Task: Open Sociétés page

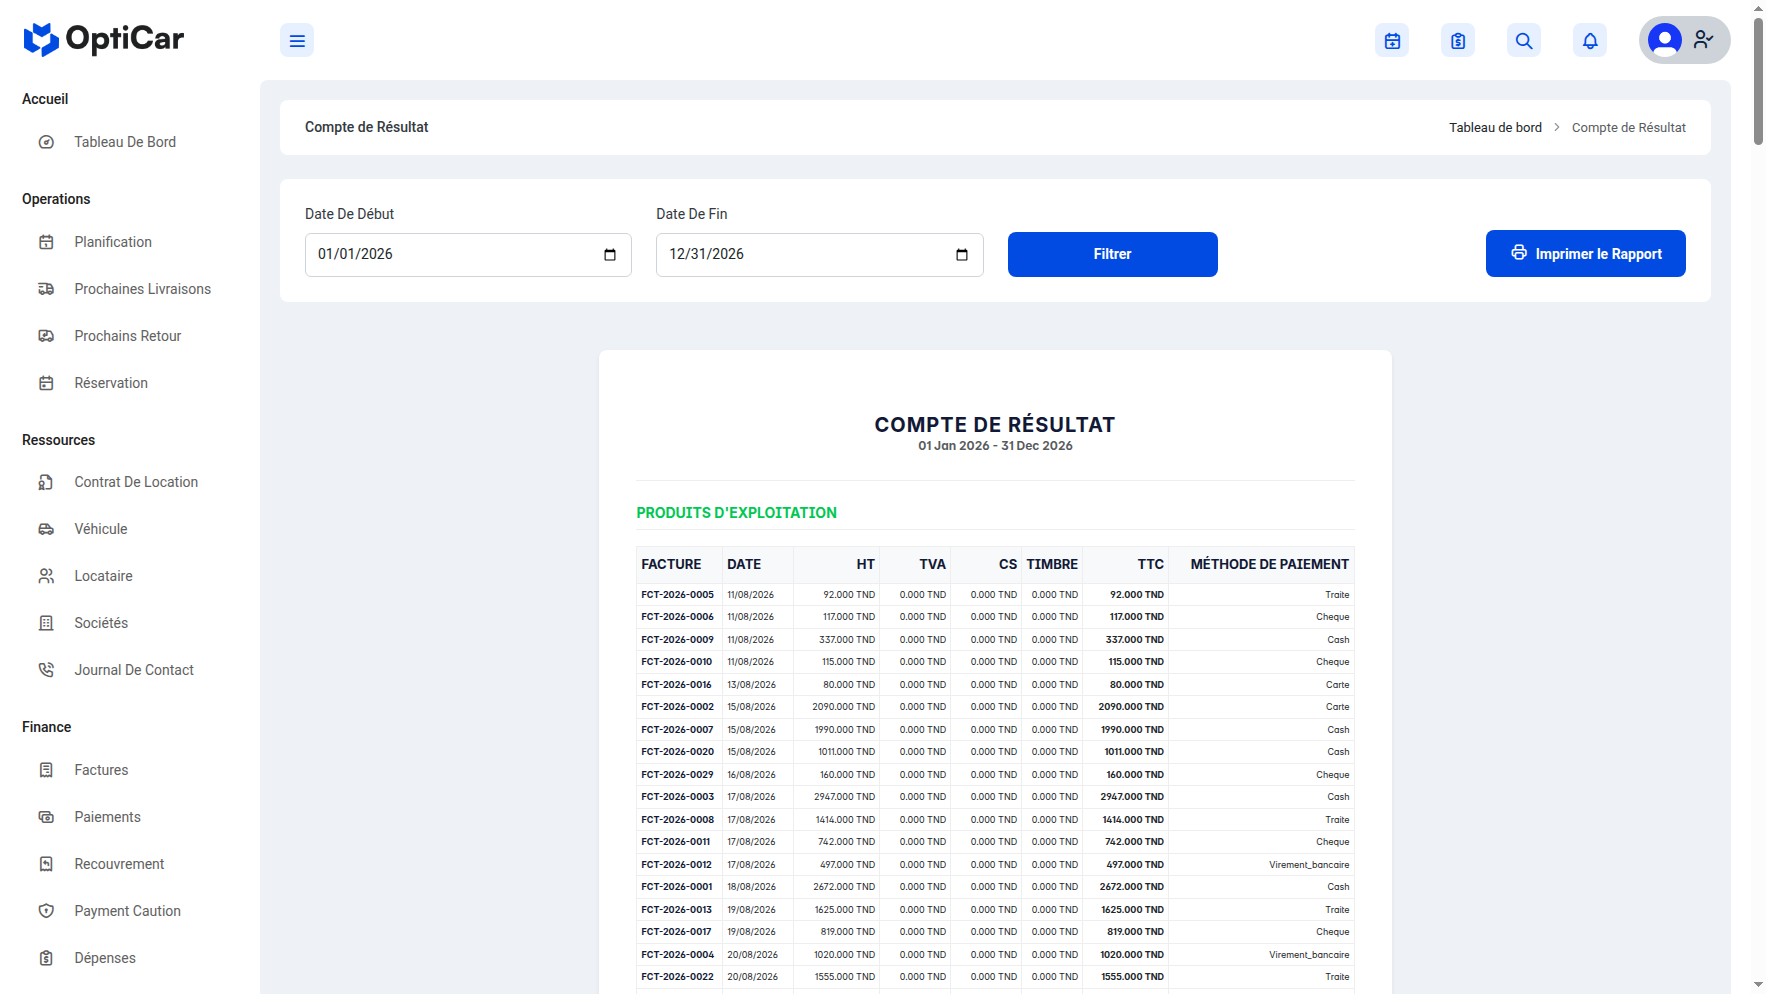Action: point(100,623)
